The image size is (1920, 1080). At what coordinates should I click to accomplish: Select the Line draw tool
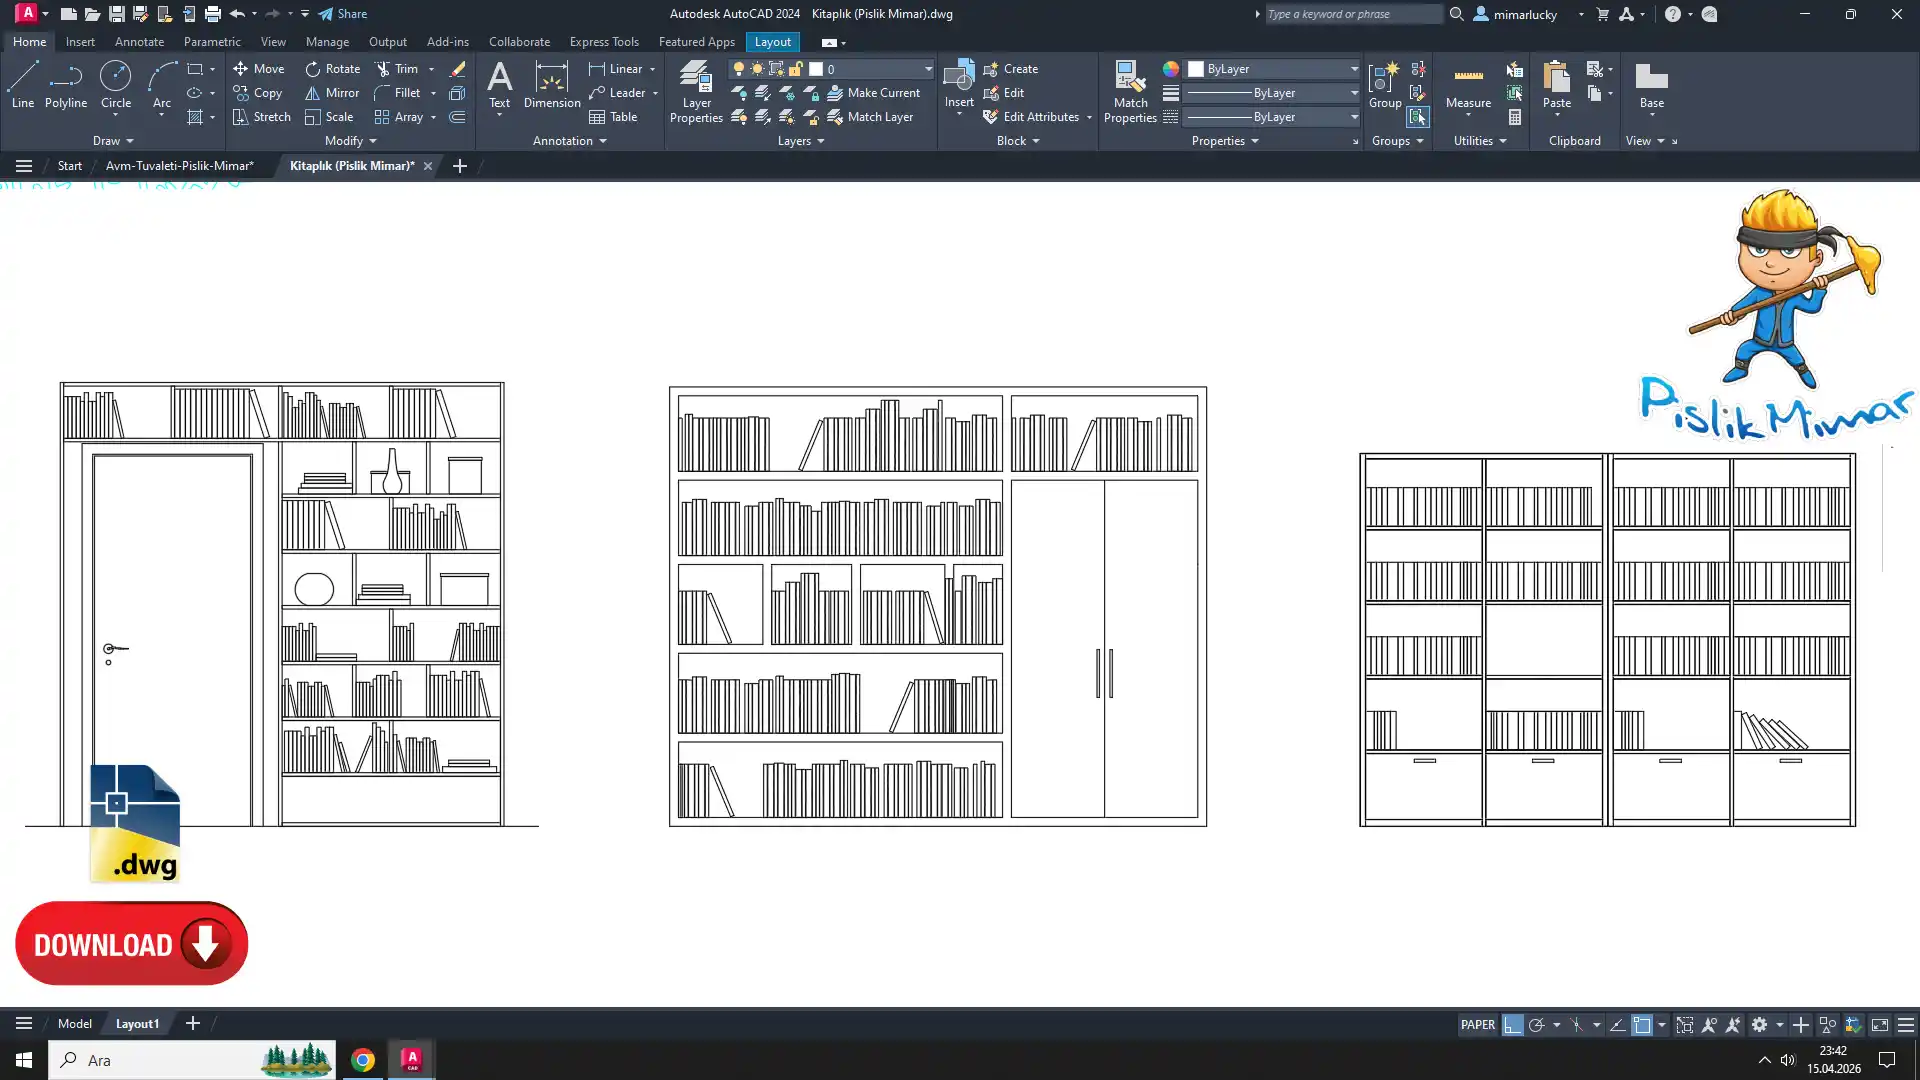pos(23,84)
